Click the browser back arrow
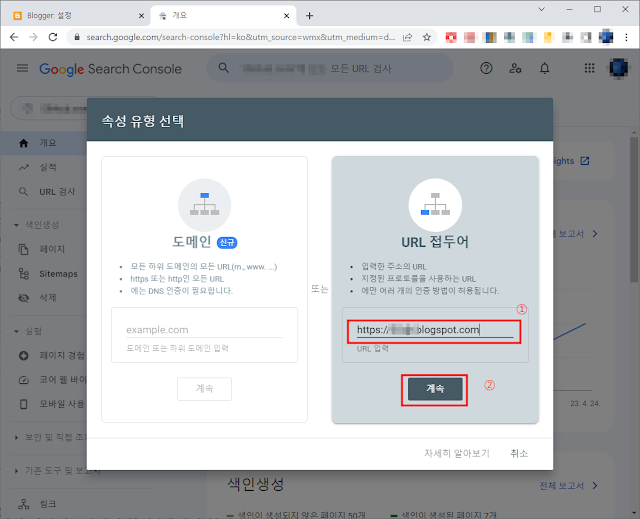 (x=14, y=37)
